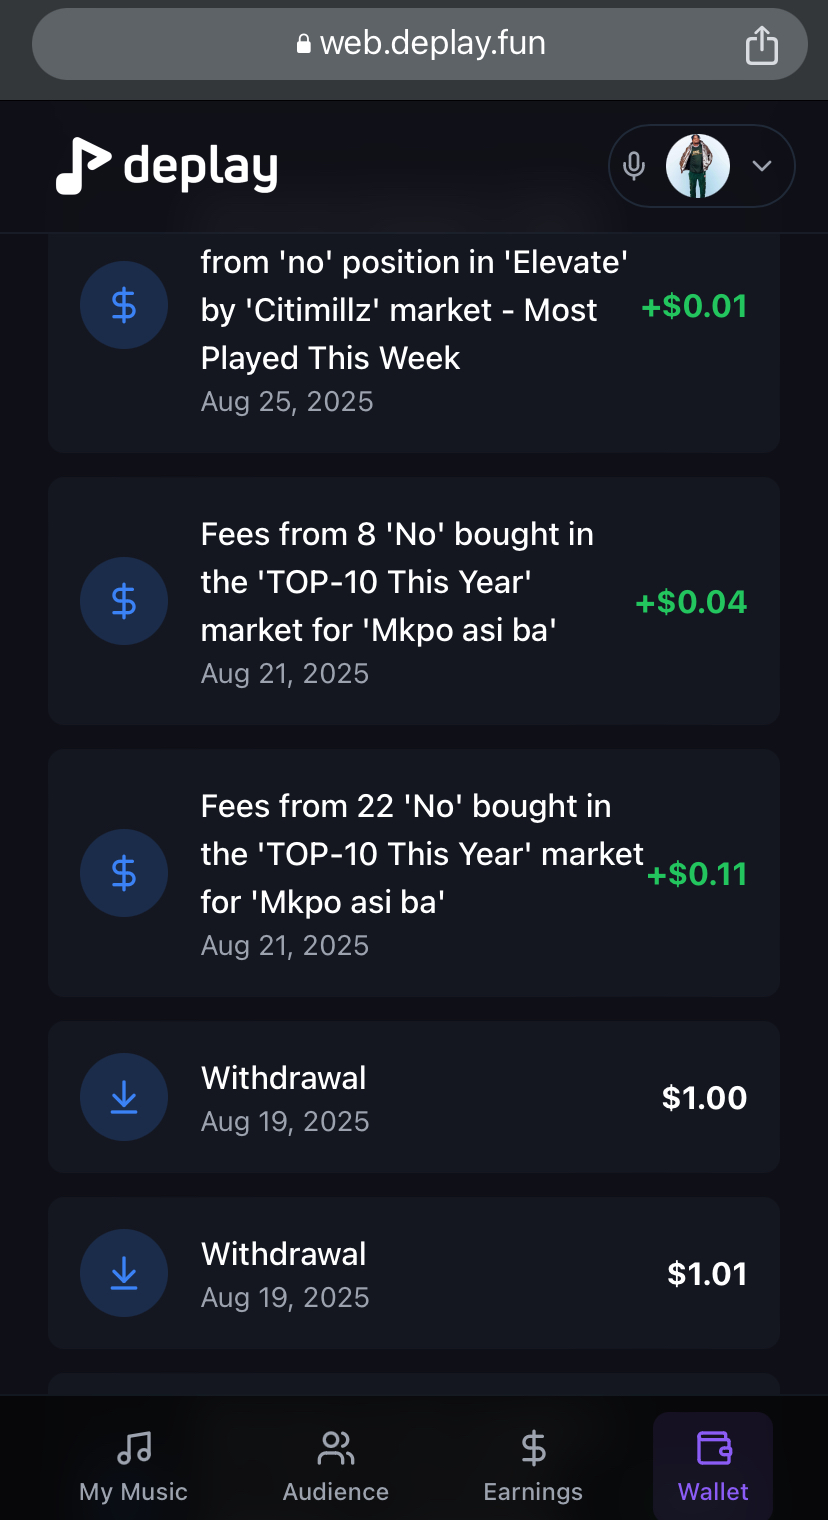Tap the dollar icon for +$0.04 fees
Image resolution: width=828 pixels, height=1520 pixels.
(x=124, y=601)
